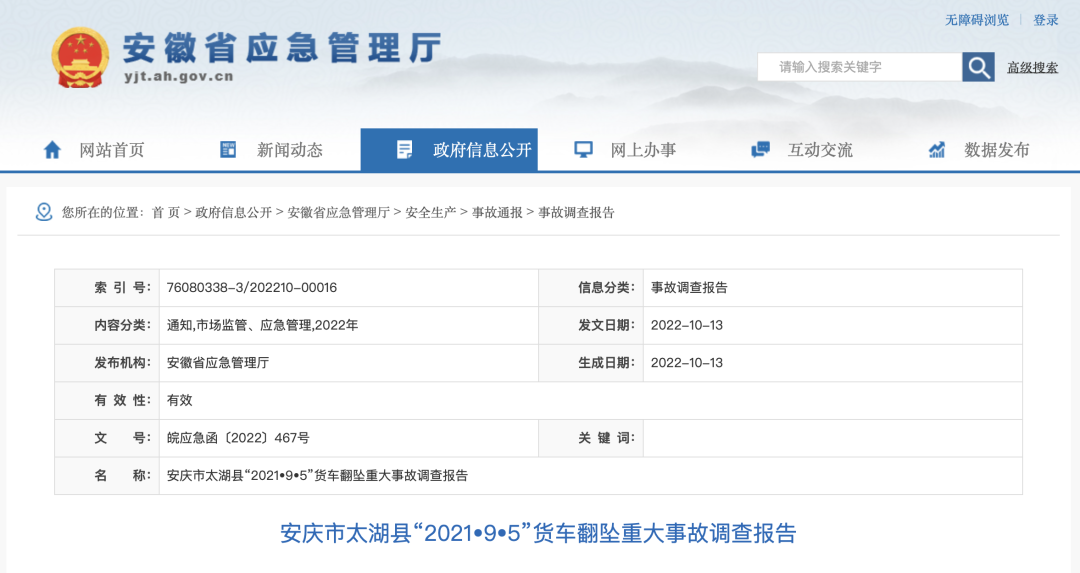Click the 登录 link
This screenshot has height=573, width=1080.
click(x=1046, y=20)
